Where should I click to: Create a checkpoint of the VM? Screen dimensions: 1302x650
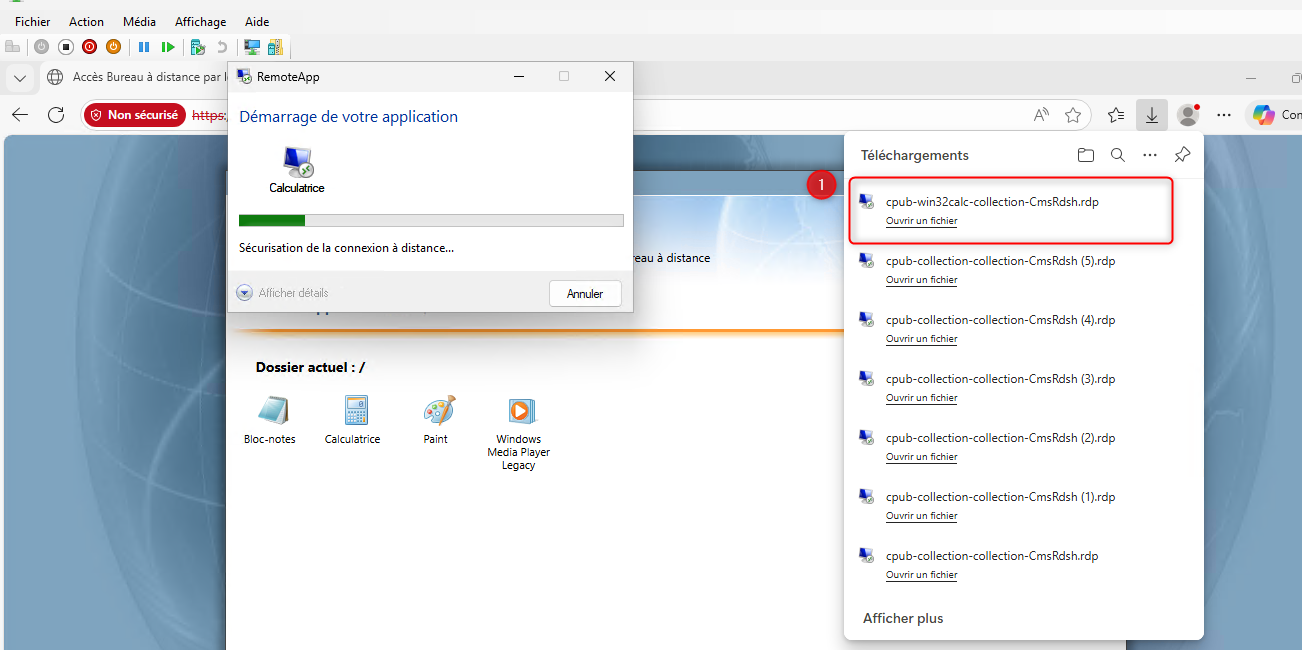196,46
